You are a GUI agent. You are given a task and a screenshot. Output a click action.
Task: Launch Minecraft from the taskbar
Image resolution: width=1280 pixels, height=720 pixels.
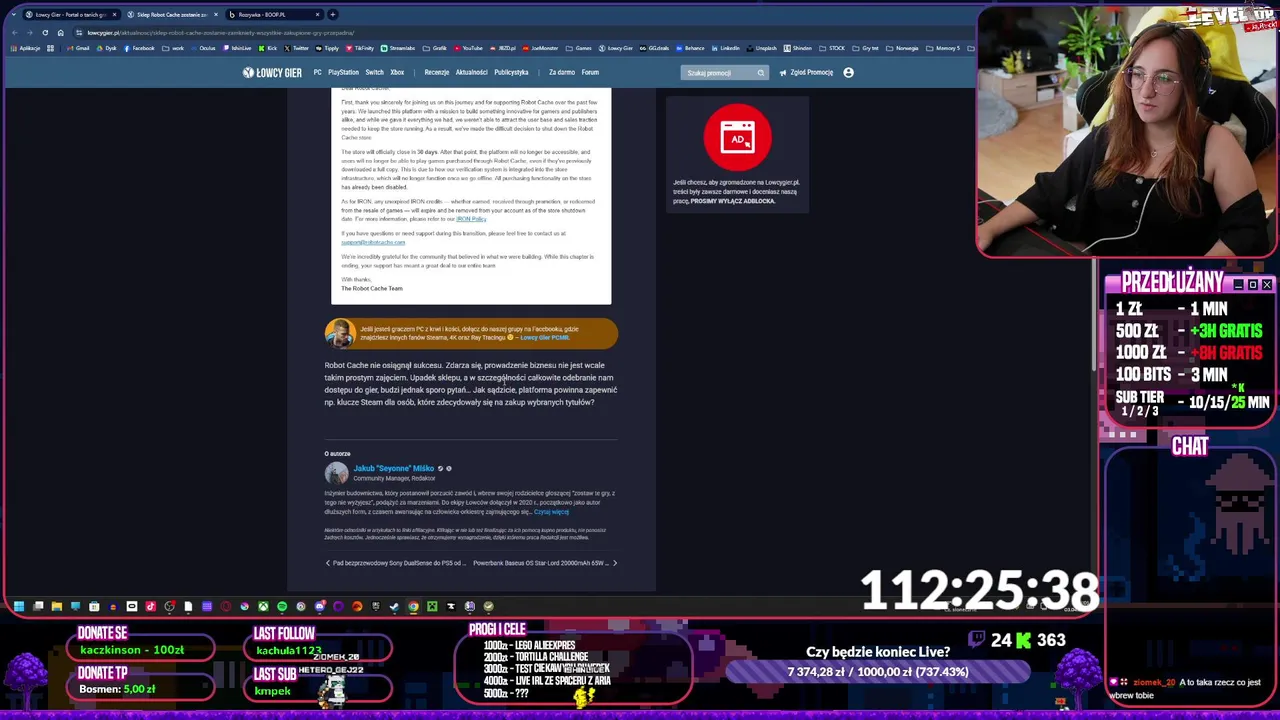click(x=432, y=606)
